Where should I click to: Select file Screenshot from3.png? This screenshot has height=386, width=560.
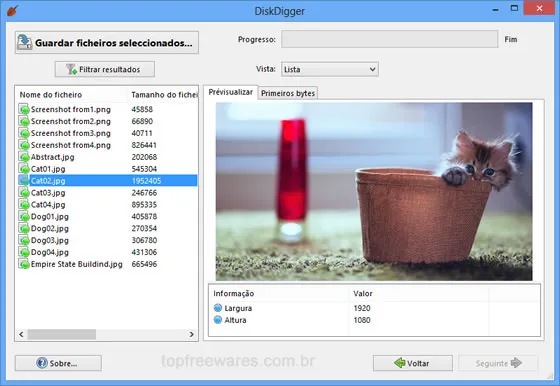[x=71, y=133]
